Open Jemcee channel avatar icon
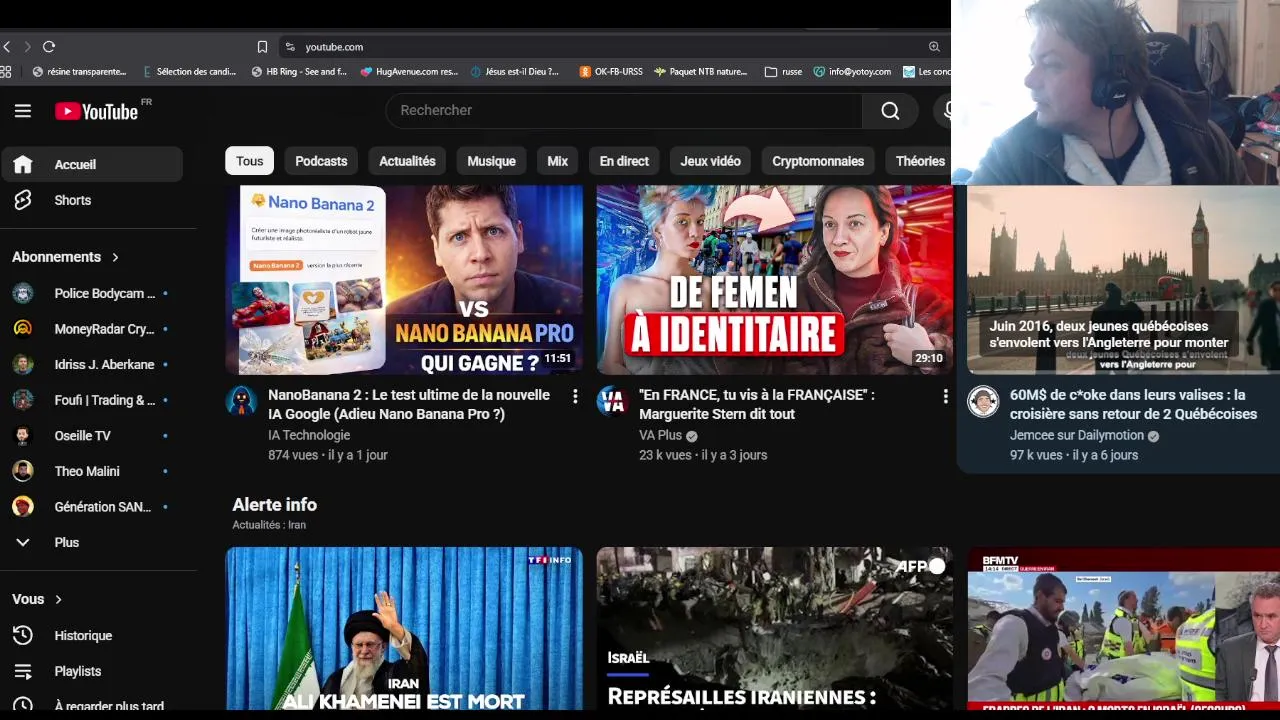 [983, 401]
